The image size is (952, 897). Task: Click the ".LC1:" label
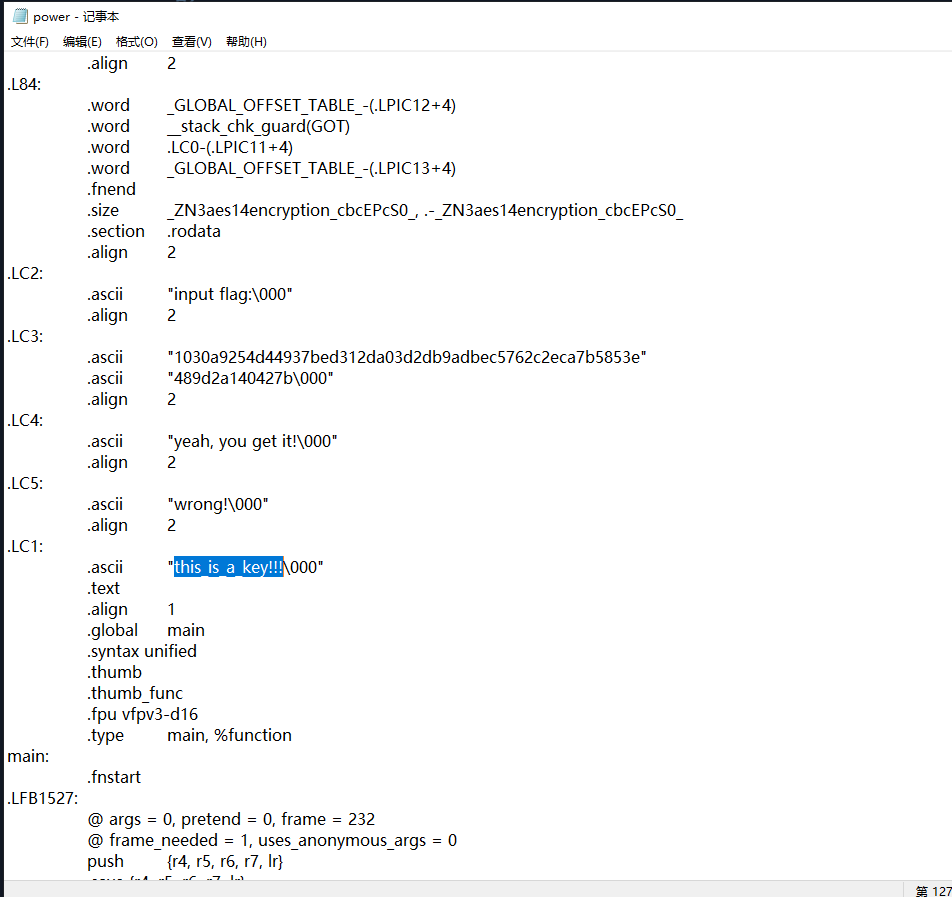click(x=25, y=547)
